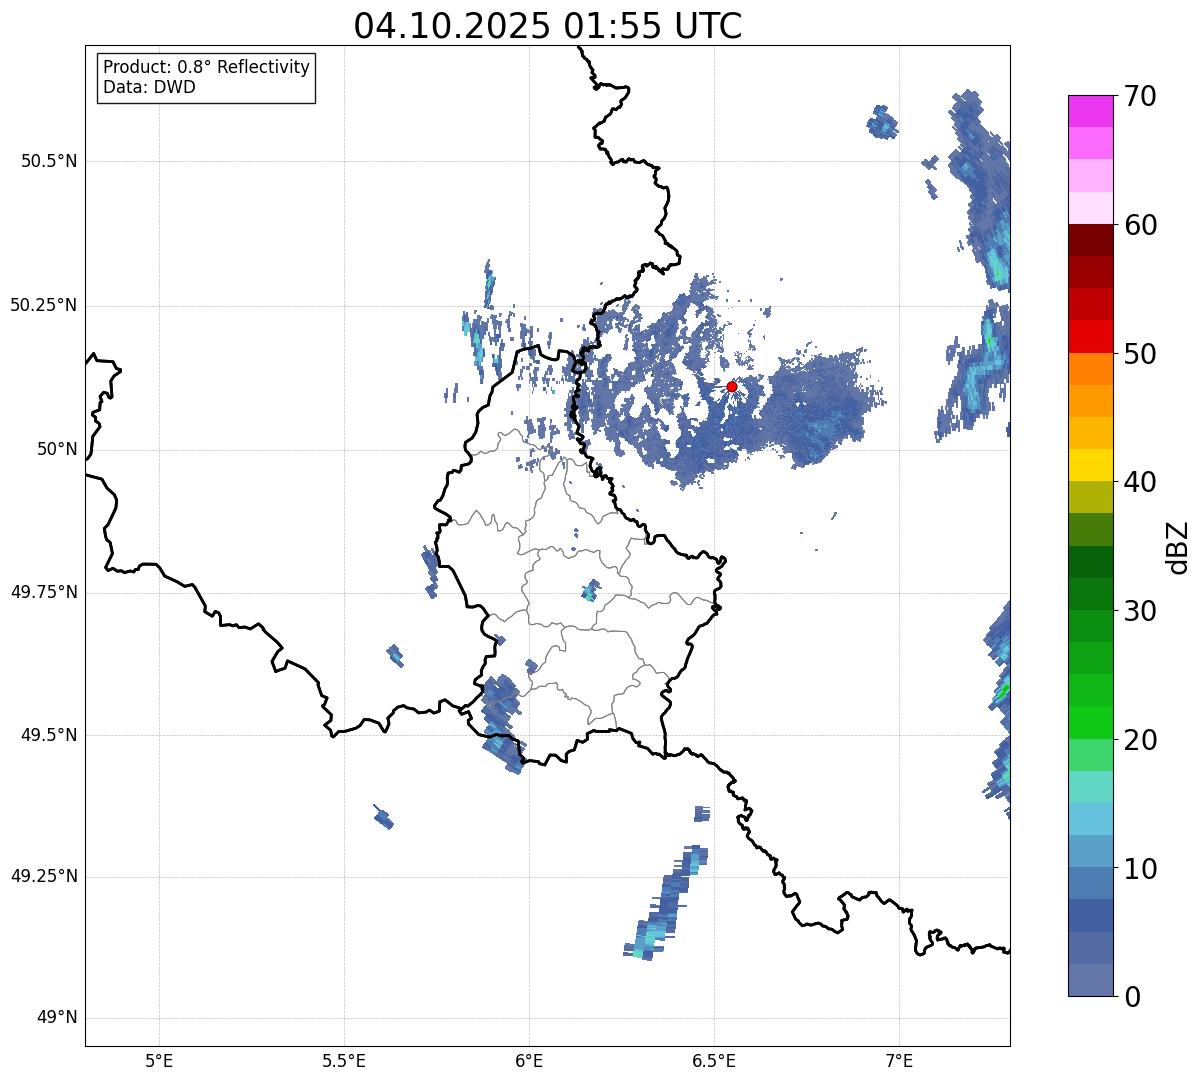This screenshot has width=1202, height=1081.
Task: Click the 49.25°N latitude label
Action: pyautogui.click(x=44, y=877)
